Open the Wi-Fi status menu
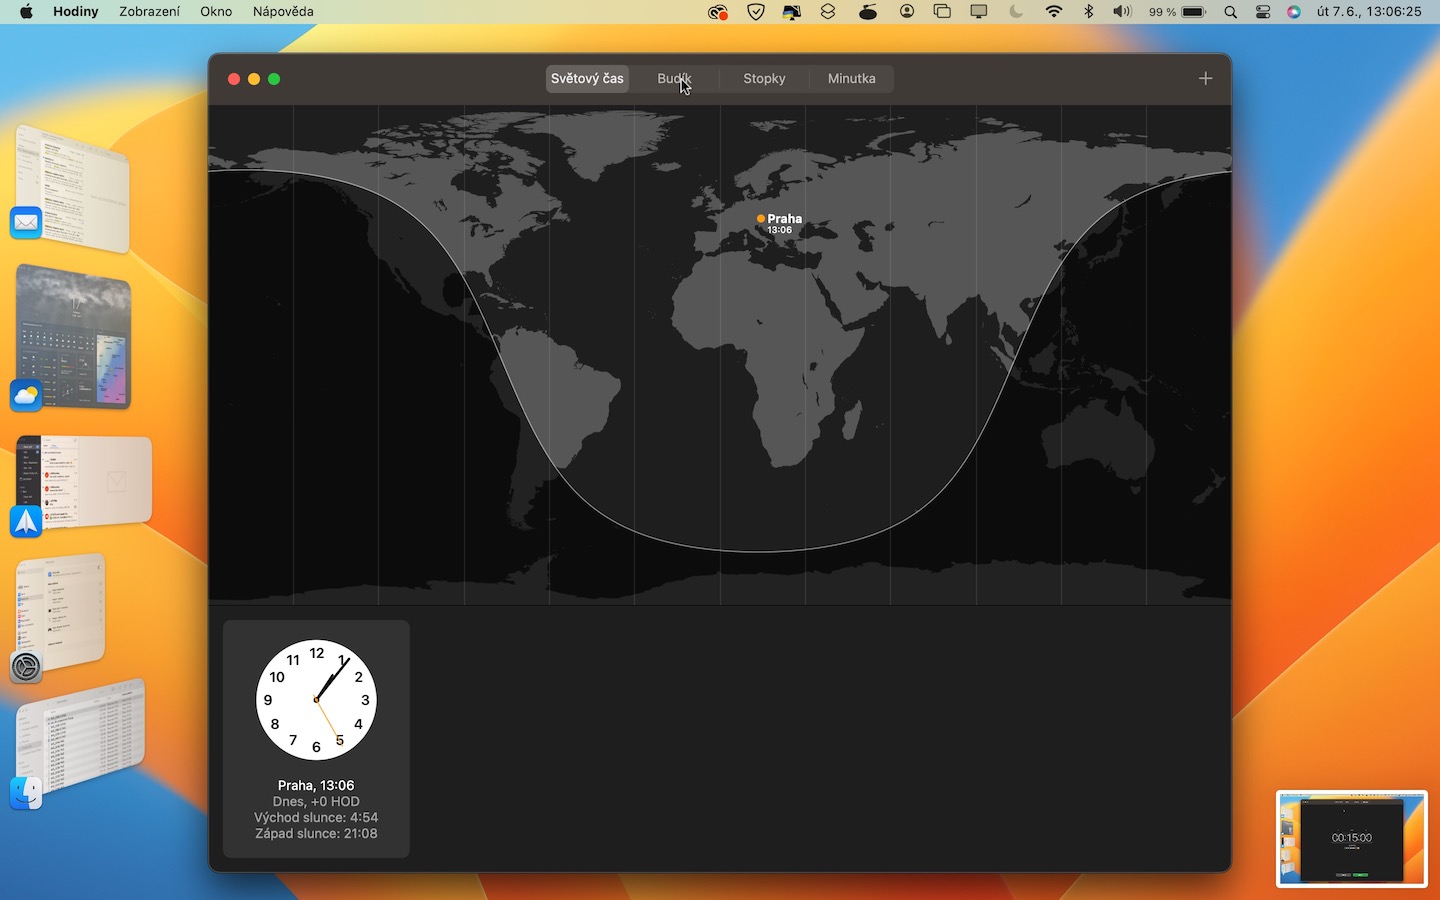 click(x=1054, y=12)
